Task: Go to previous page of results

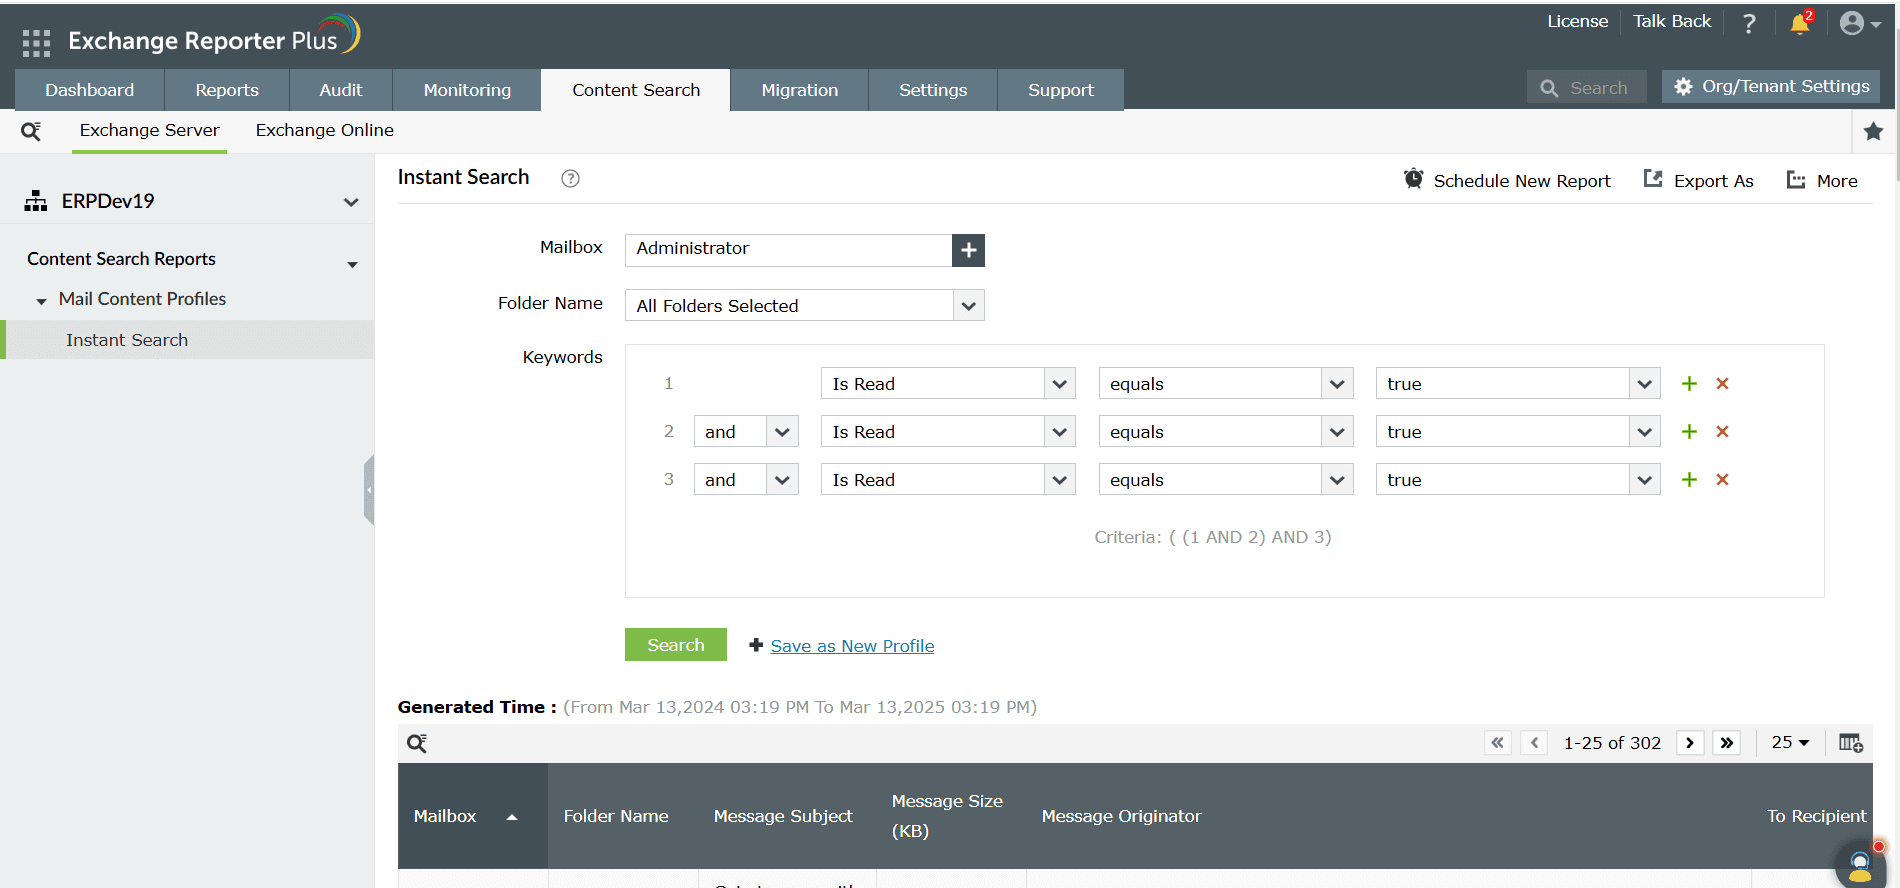Action: (x=1534, y=743)
